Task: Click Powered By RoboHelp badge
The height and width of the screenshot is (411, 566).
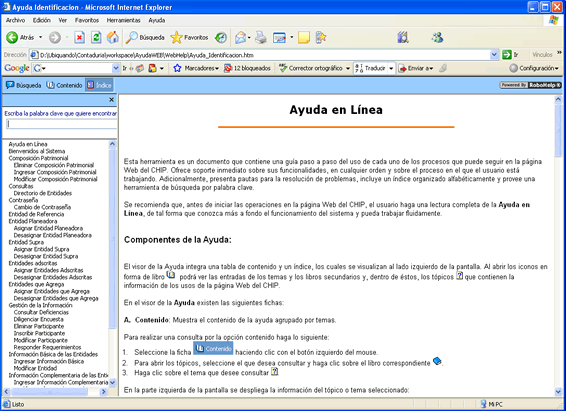Action: pyautogui.click(x=530, y=85)
